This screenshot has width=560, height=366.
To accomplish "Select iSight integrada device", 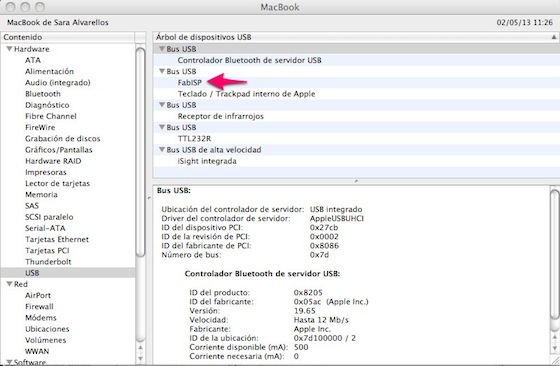I will coord(207,161).
